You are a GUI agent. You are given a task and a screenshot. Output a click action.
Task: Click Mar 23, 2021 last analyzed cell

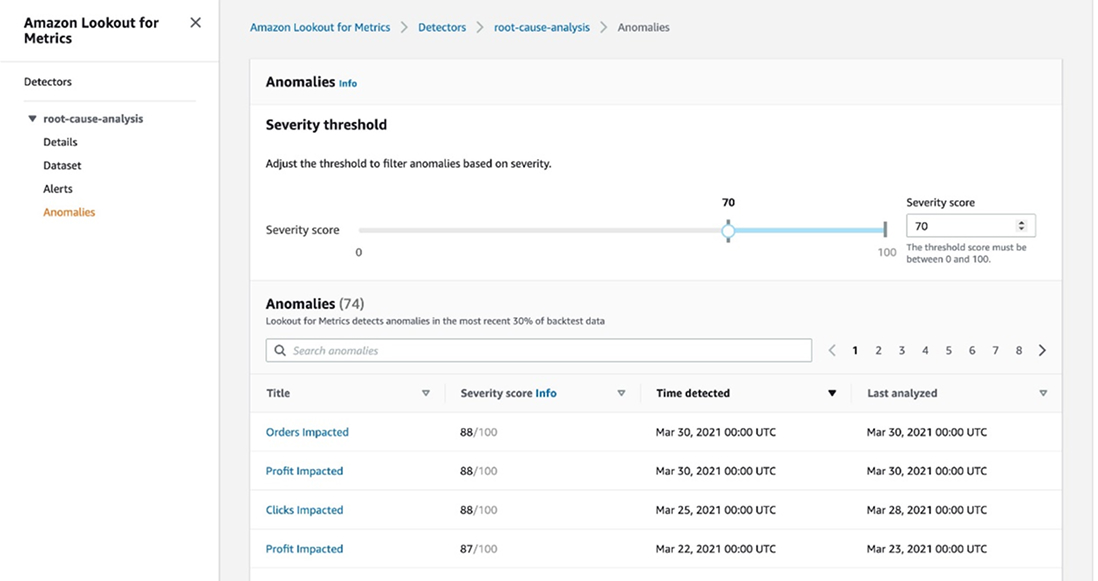click(926, 549)
